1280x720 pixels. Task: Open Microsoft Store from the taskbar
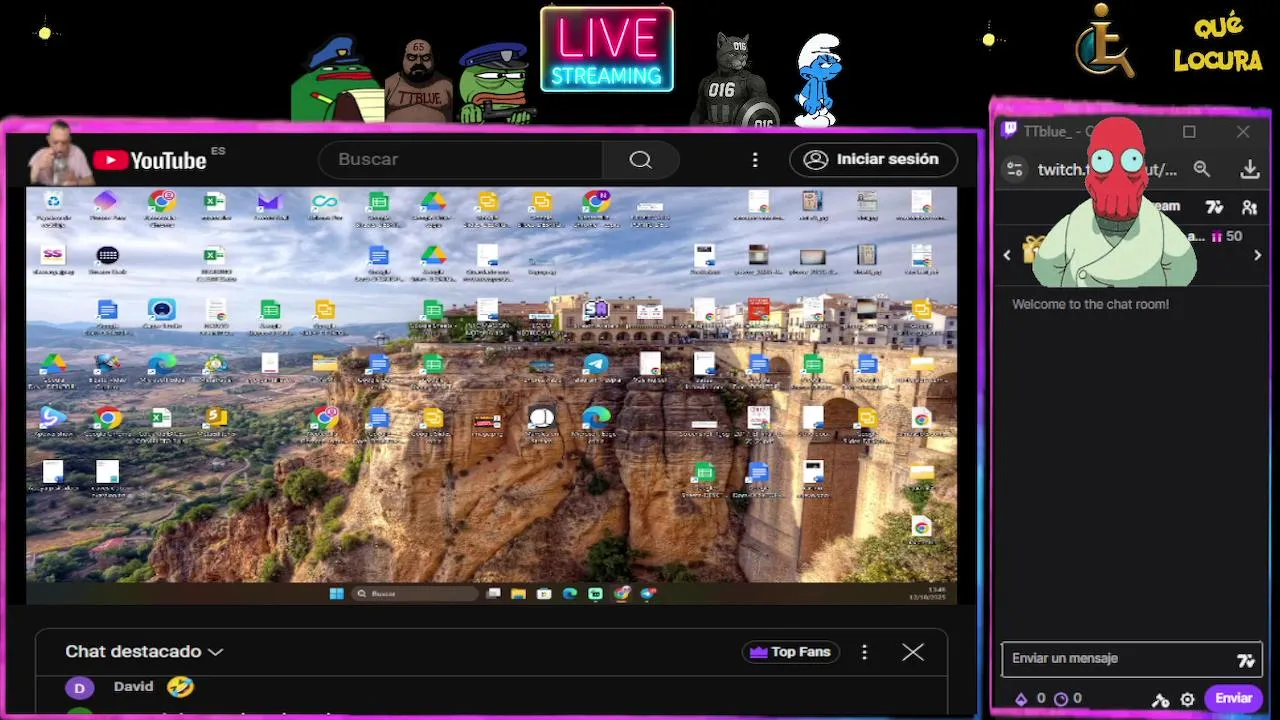pos(544,594)
